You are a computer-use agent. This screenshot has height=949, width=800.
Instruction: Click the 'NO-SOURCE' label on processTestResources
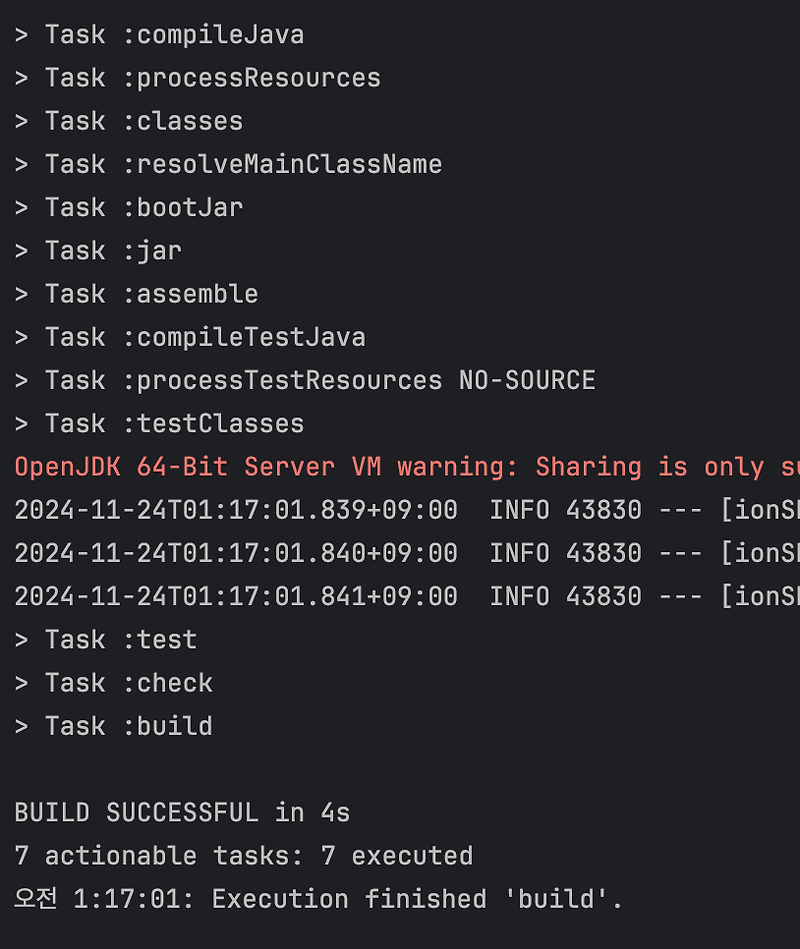pyautogui.click(x=527, y=381)
